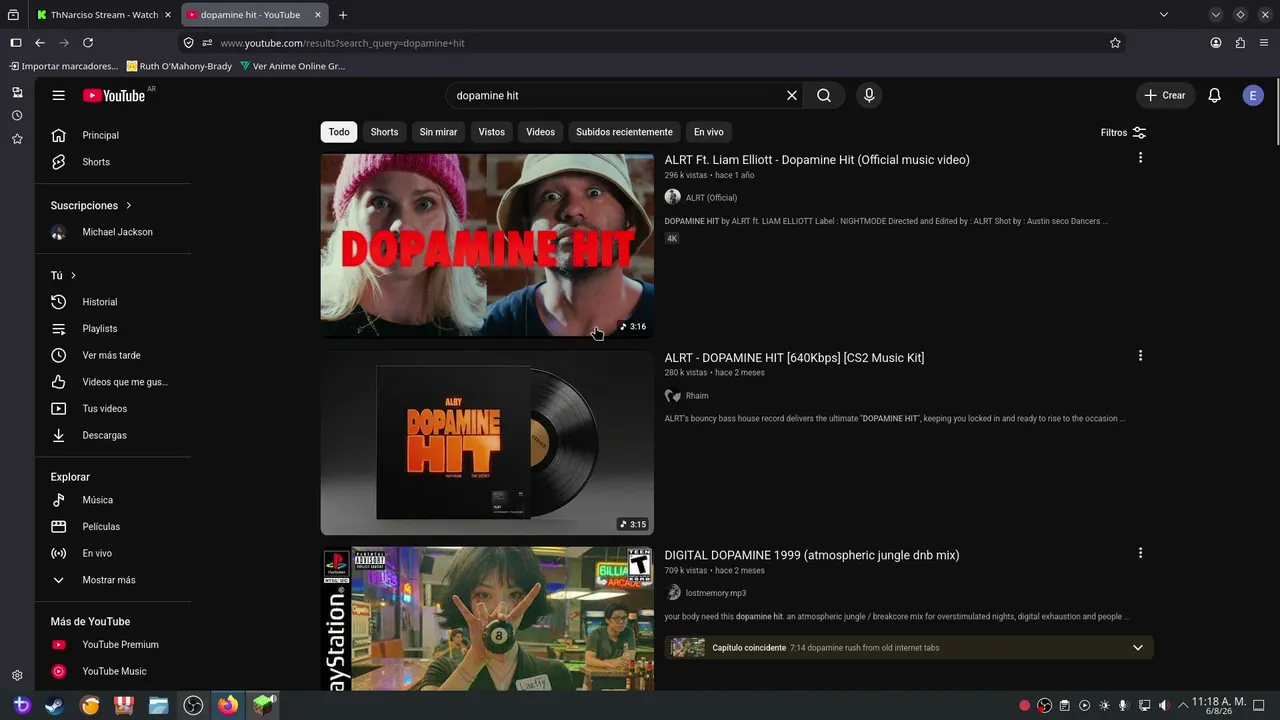Bookmark this page with the star
1280x720 pixels.
[x=1115, y=43]
